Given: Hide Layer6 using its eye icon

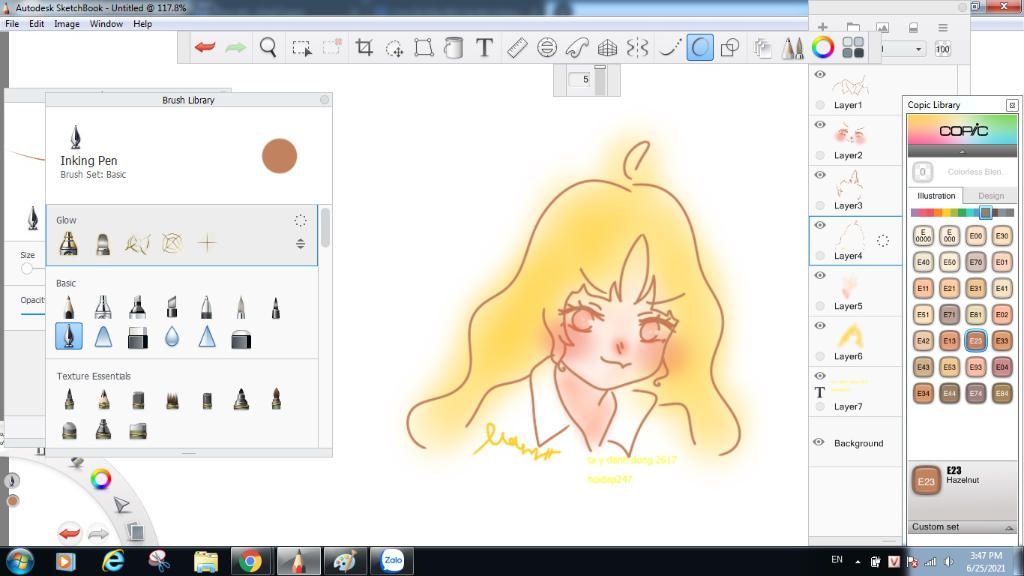Looking at the screenshot, I should [x=820, y=326].
